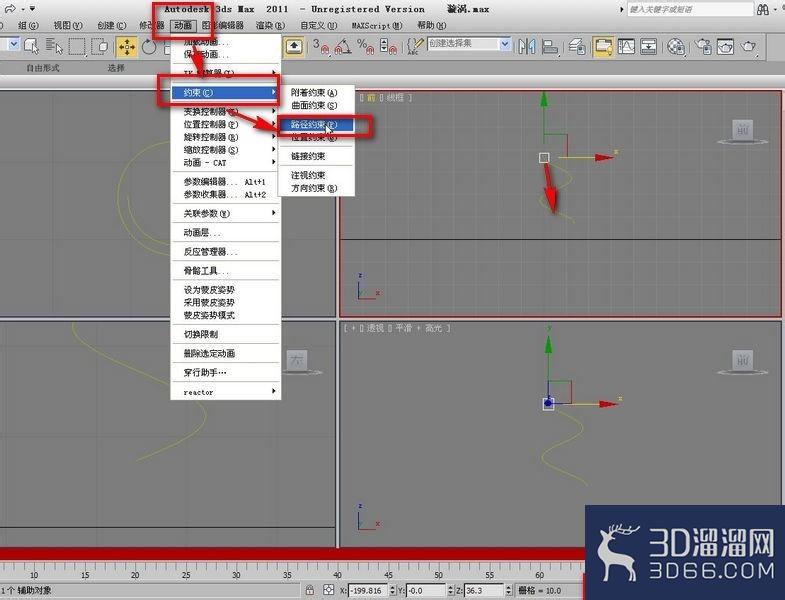Expand the 位置控制器(P) submenu

coord(225,124)
